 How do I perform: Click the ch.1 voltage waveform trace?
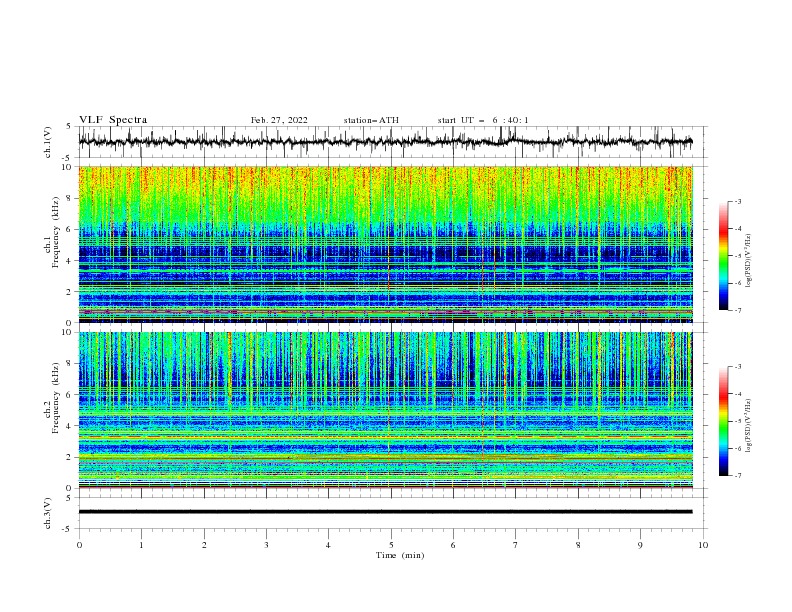coord(386,142)
